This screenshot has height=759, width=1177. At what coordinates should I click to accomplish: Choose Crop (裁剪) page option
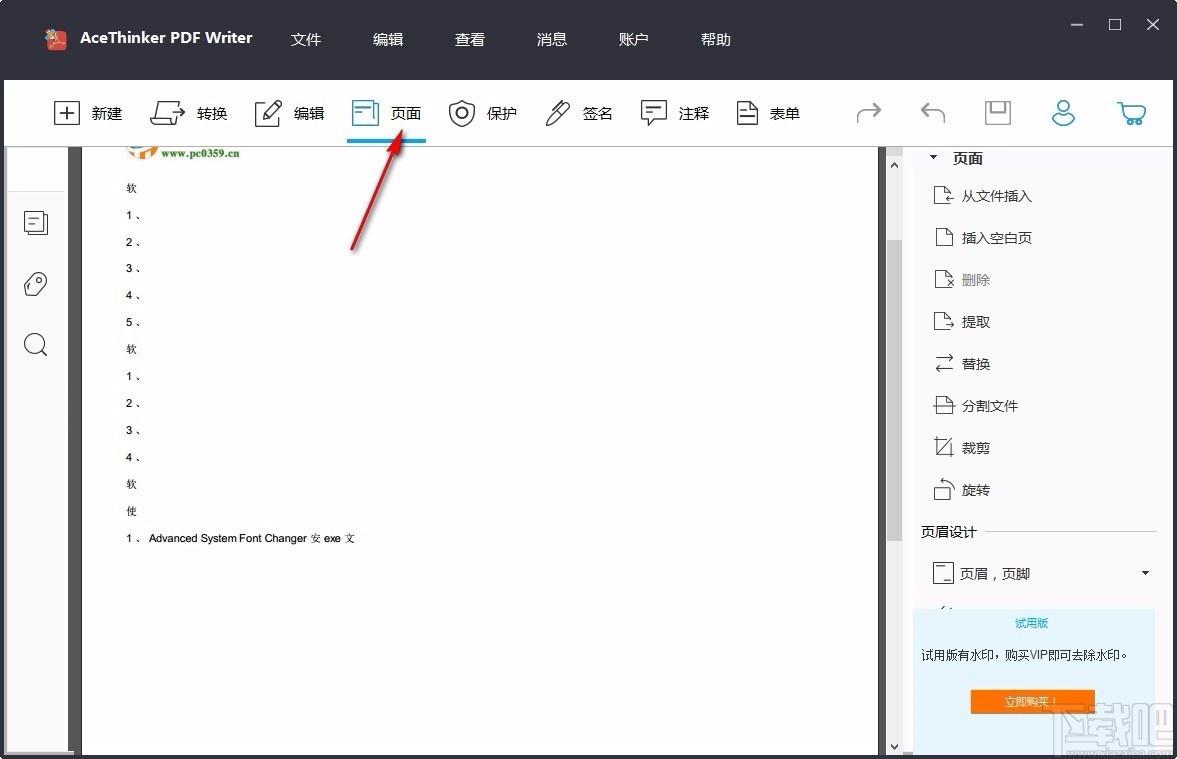[962, 448]
